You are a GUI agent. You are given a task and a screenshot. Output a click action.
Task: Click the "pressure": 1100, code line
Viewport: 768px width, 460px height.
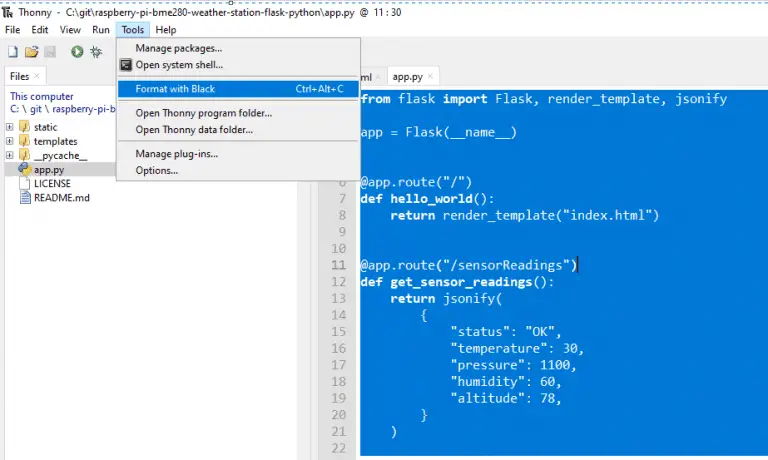[513, 365]
